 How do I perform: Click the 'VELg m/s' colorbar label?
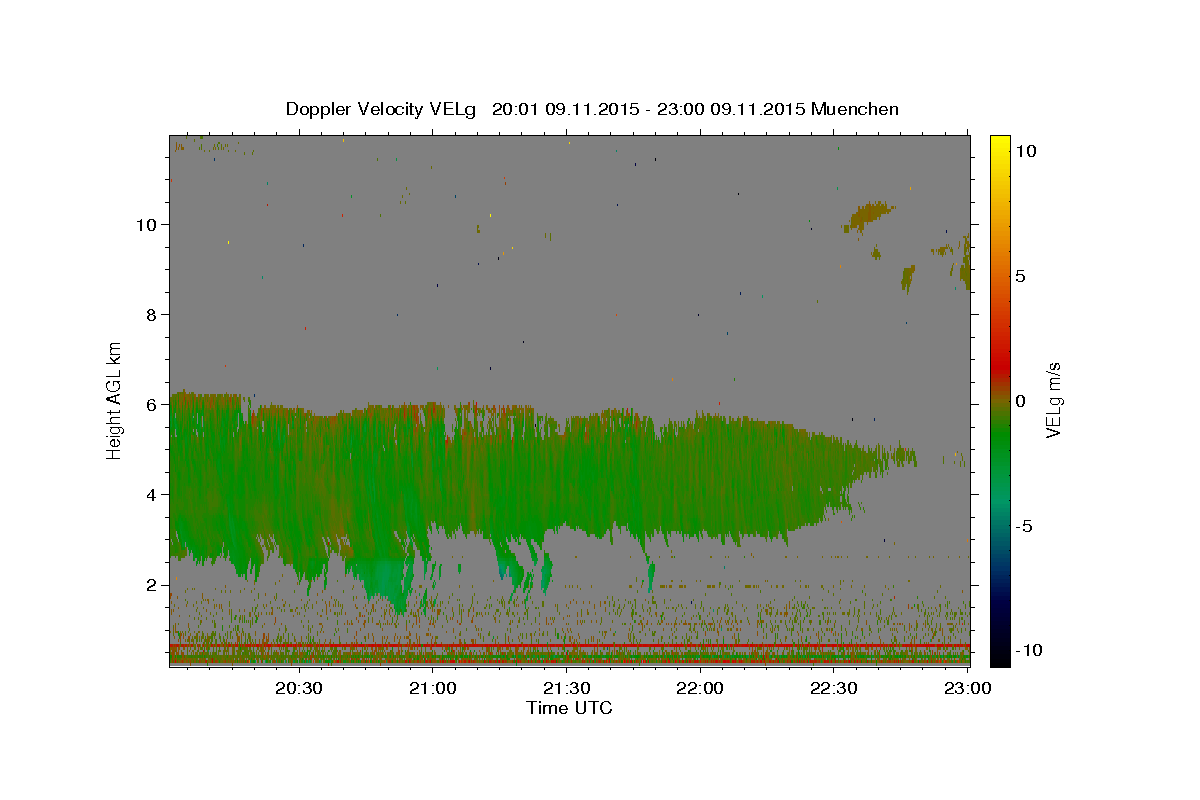pos(1053,401)
